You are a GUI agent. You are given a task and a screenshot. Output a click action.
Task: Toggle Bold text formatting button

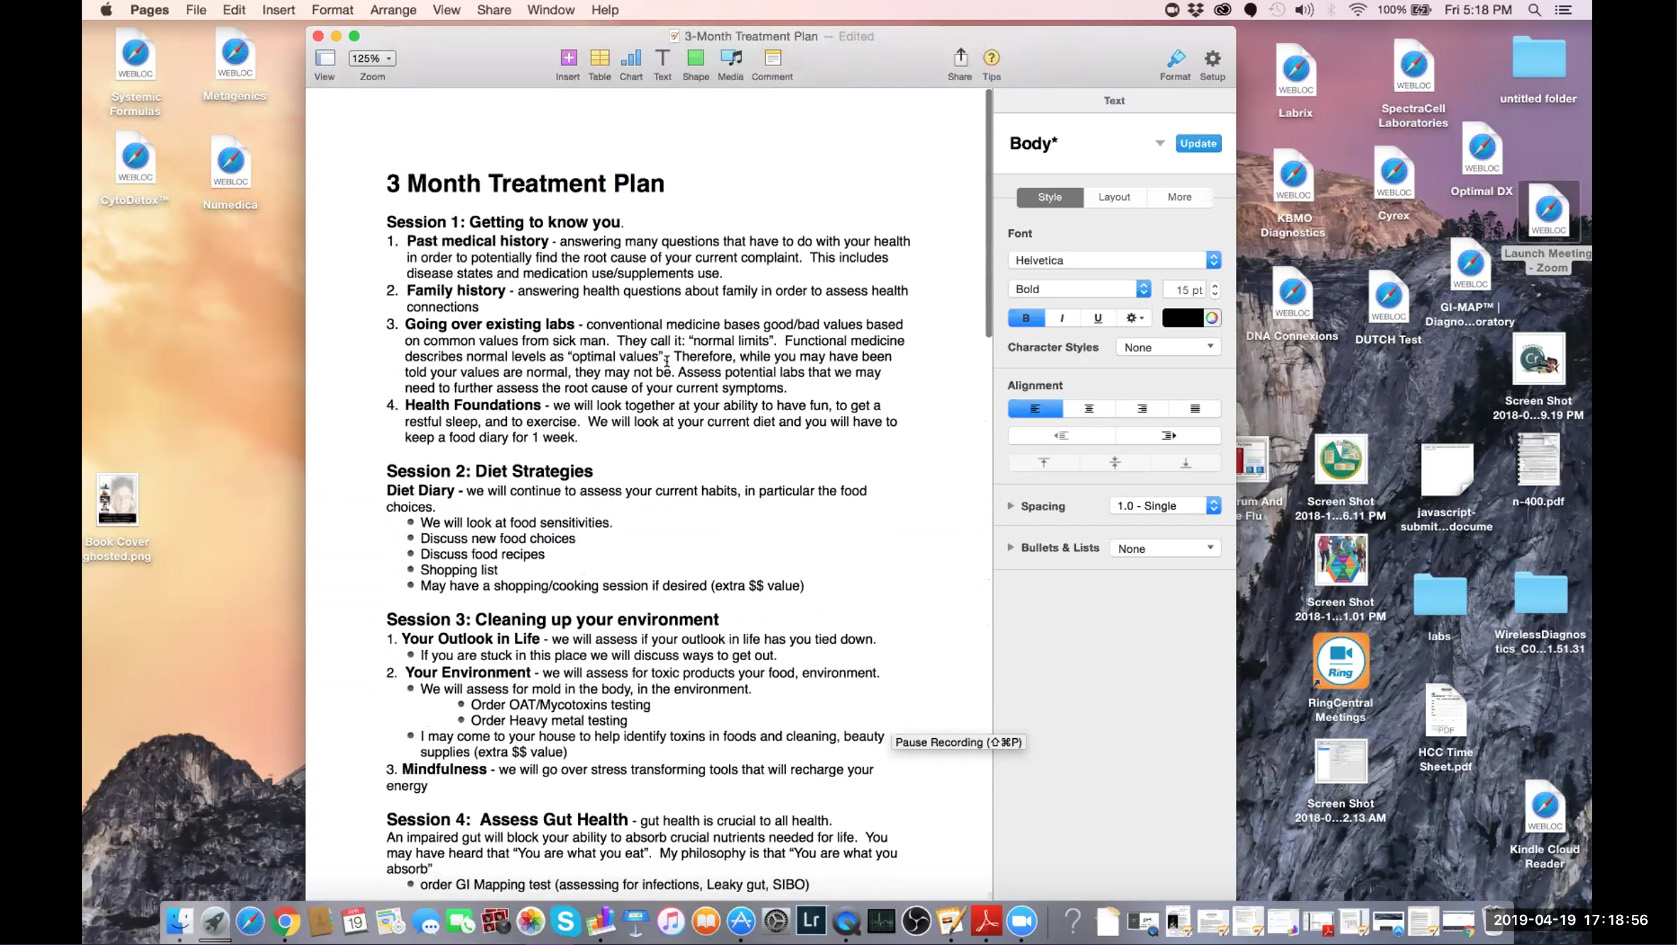tap(1025, 318)
